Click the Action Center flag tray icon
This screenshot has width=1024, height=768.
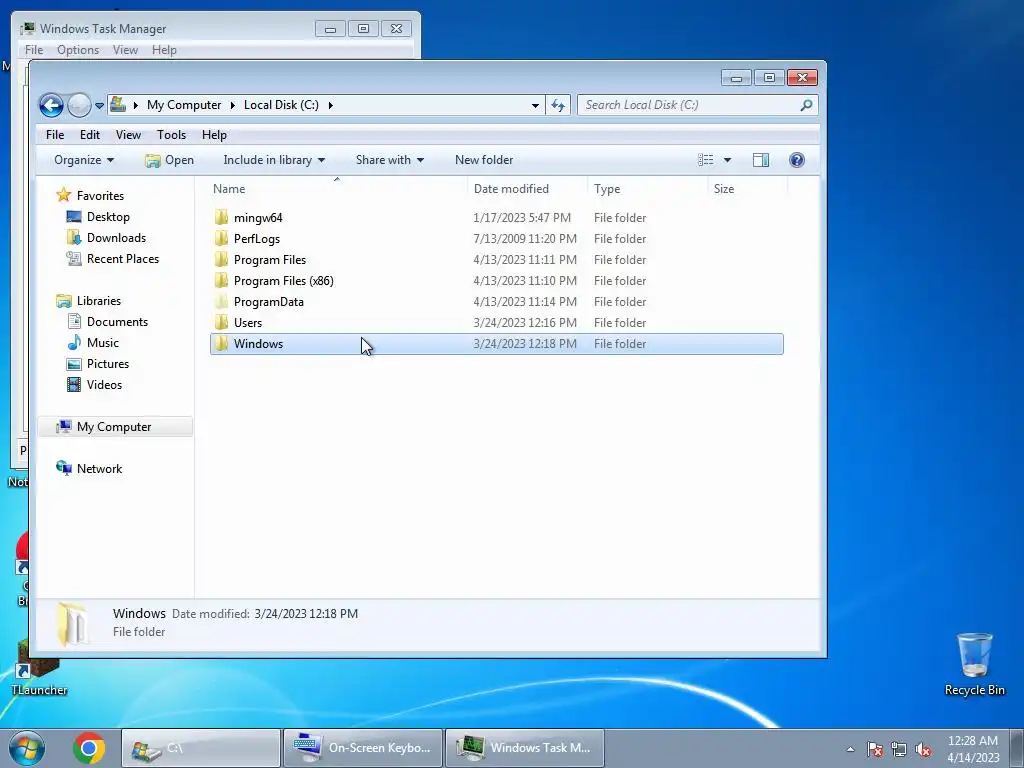(x=875, y=749)
